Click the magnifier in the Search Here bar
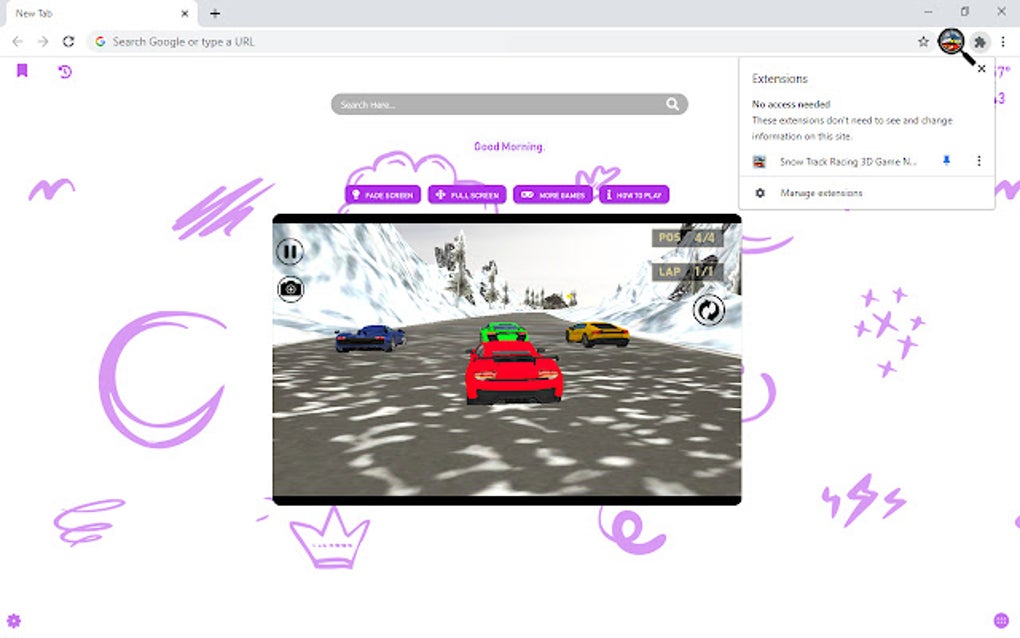The width and height of the screenshot is (1020, 638). pyautogui.click(x=673, y=104)
